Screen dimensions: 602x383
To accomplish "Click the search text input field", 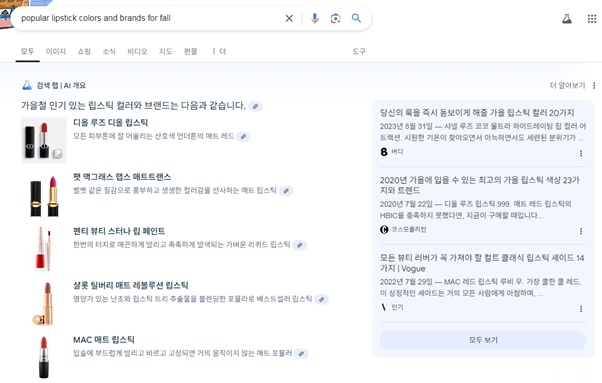I will pos(150,18).
